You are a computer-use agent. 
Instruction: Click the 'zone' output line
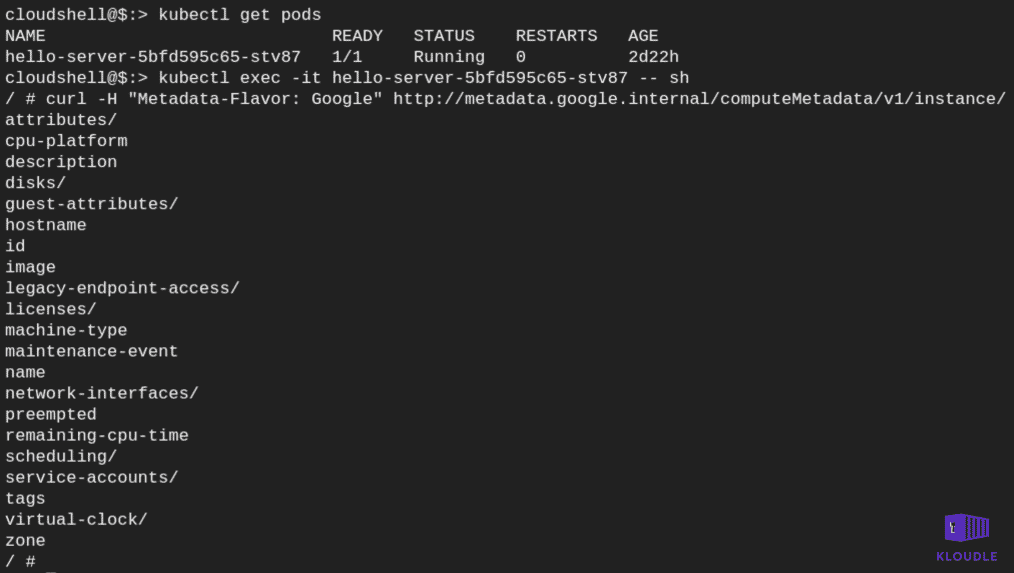point(25,541)
